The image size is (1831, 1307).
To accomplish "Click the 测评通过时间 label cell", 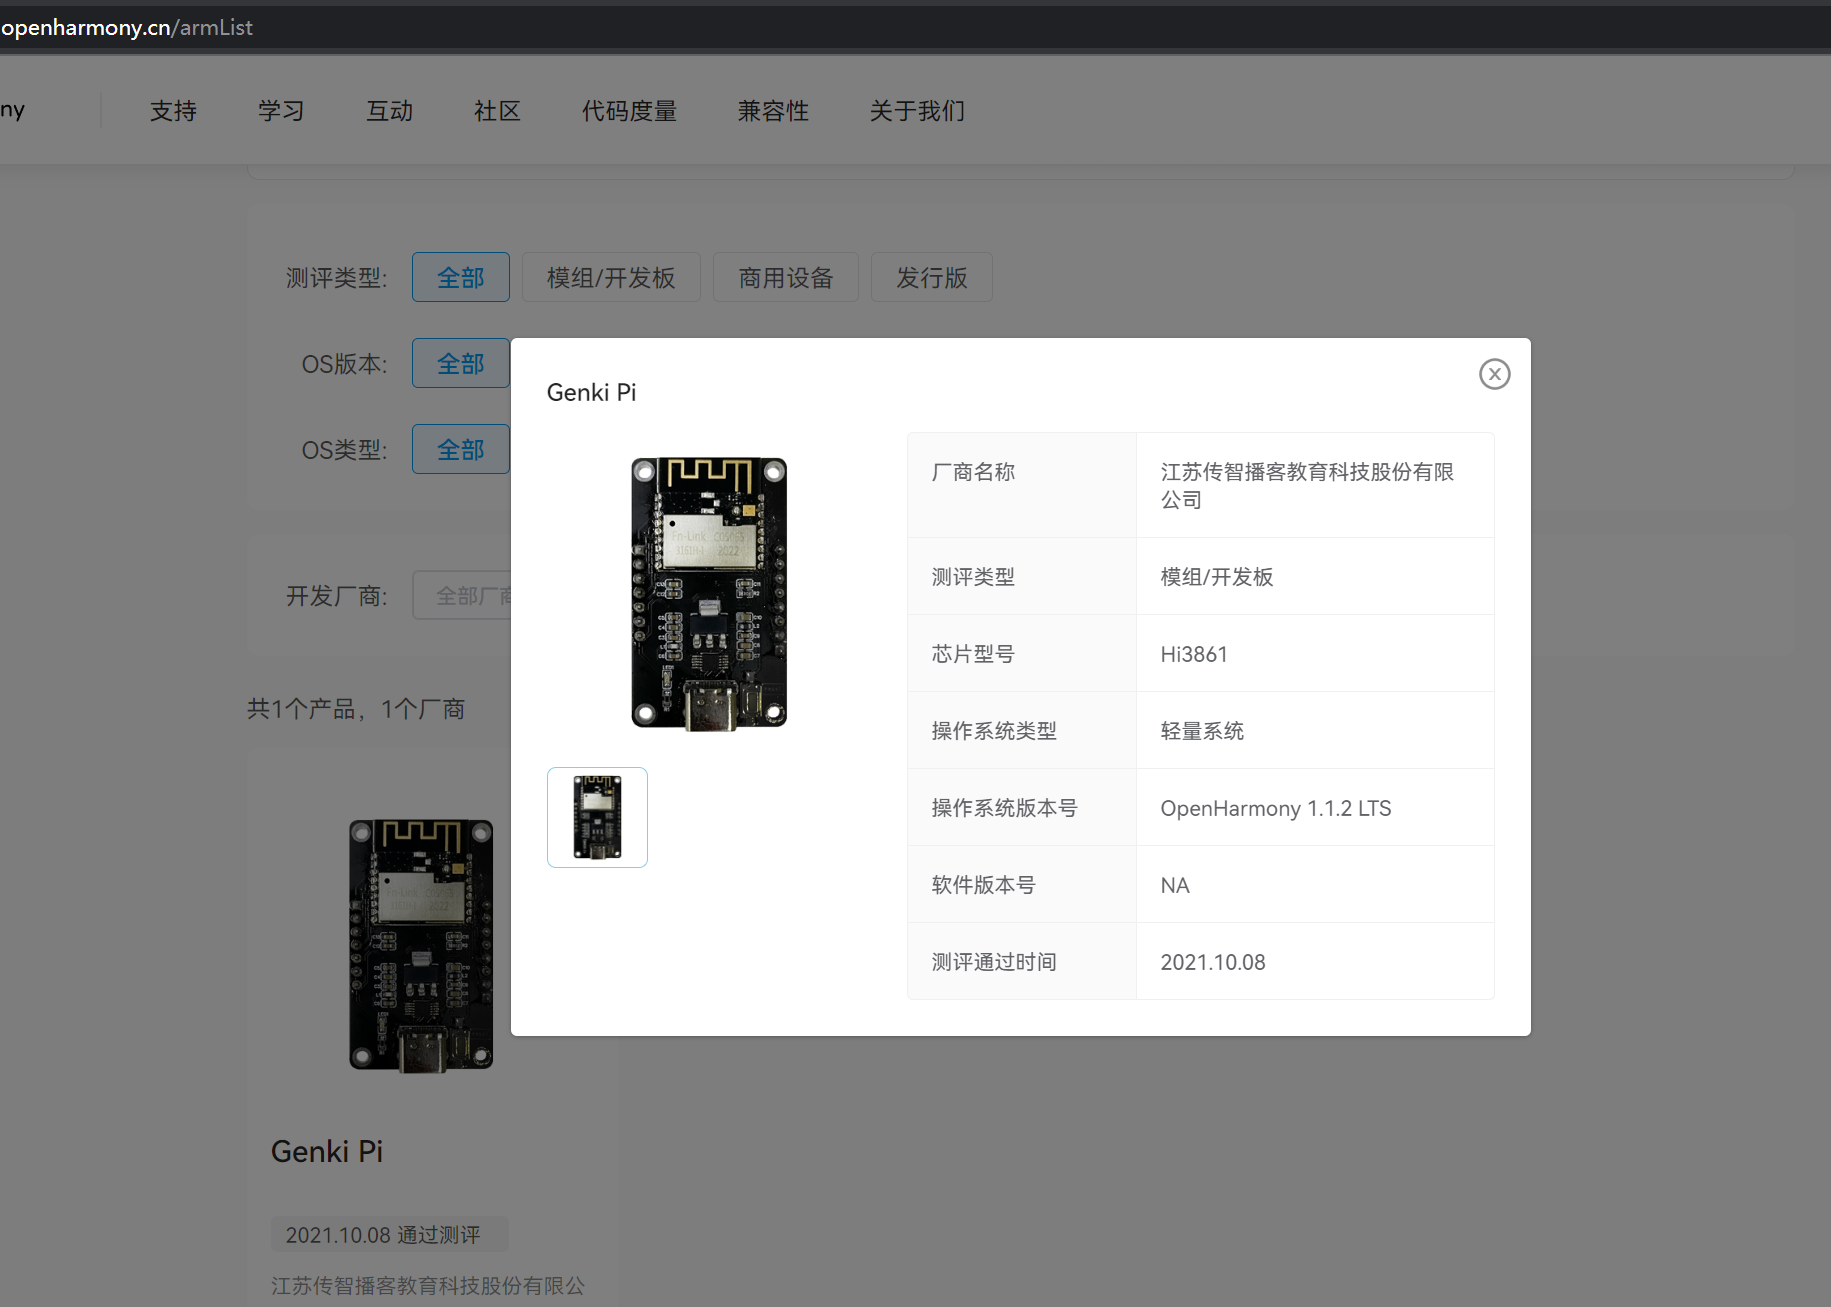I will click(x=1021, y=961).
